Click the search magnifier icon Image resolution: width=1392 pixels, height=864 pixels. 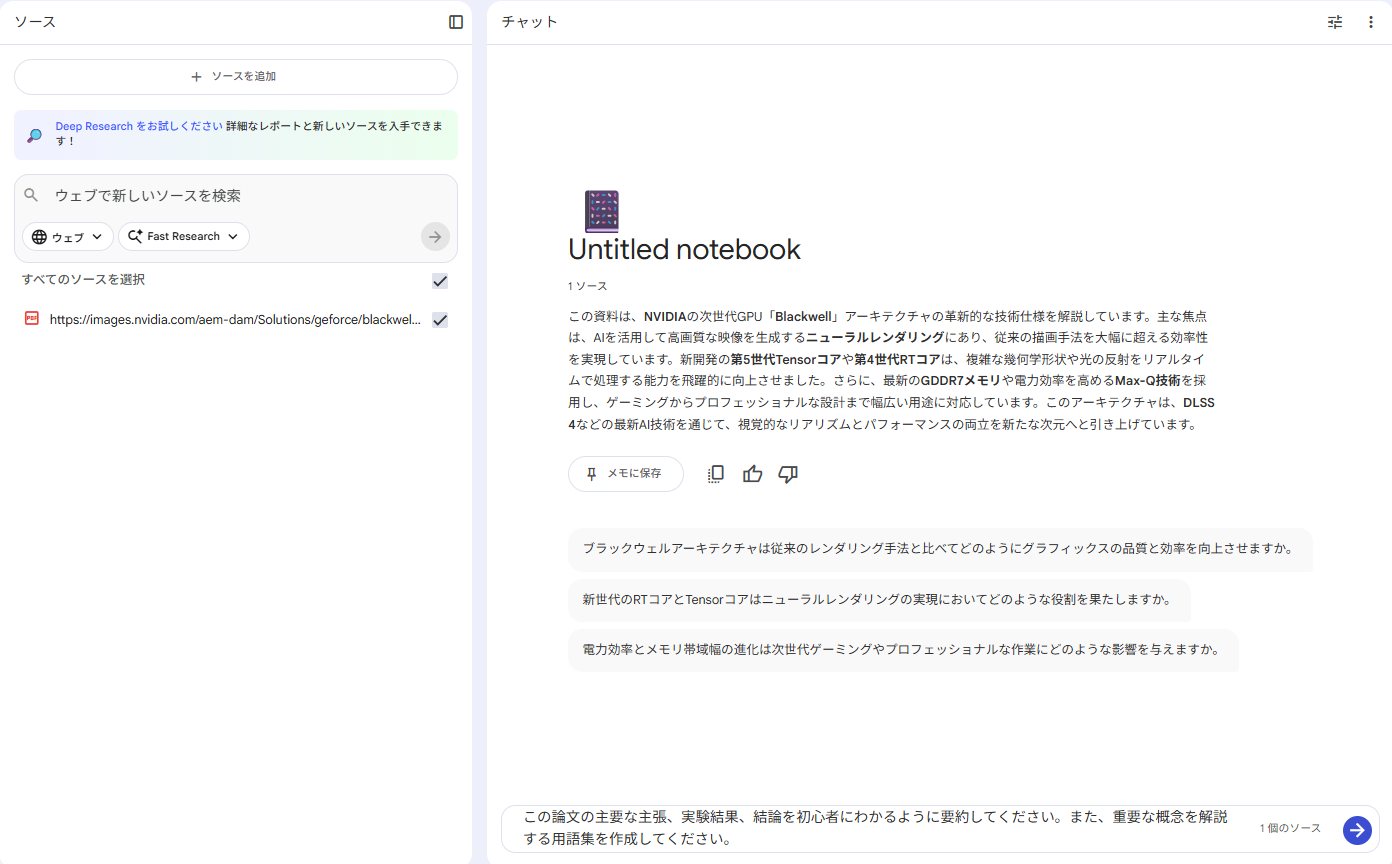(x=32, y=195)
